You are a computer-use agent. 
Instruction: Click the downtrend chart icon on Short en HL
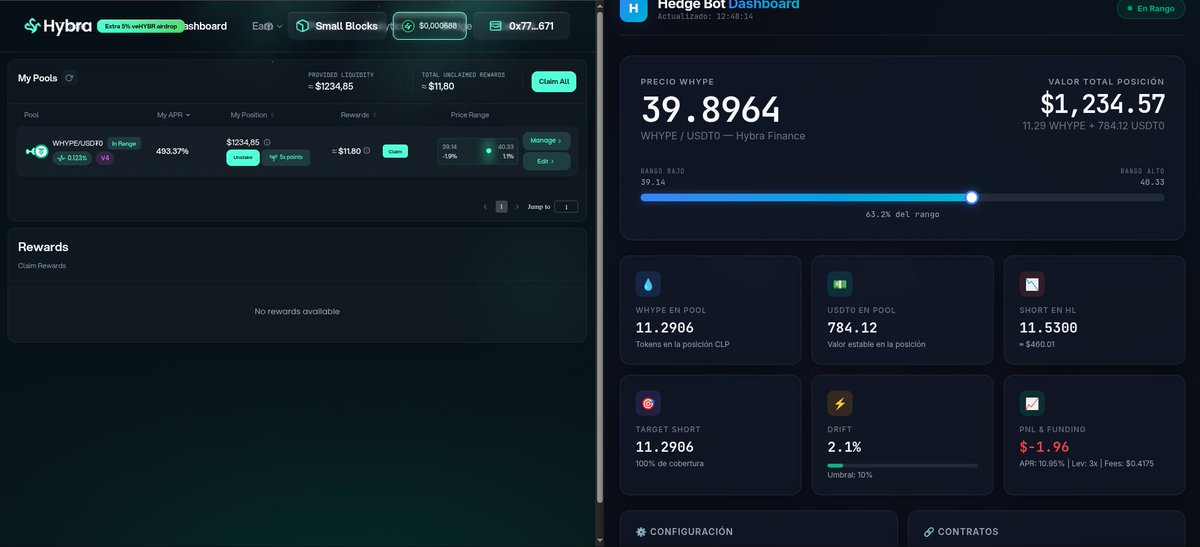1032,284
